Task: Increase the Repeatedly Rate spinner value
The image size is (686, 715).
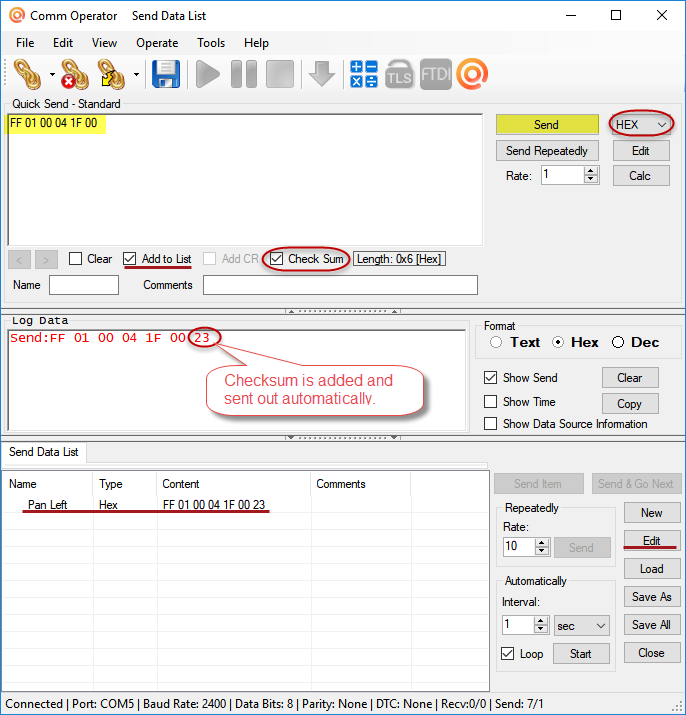Action: coord(542,542)
